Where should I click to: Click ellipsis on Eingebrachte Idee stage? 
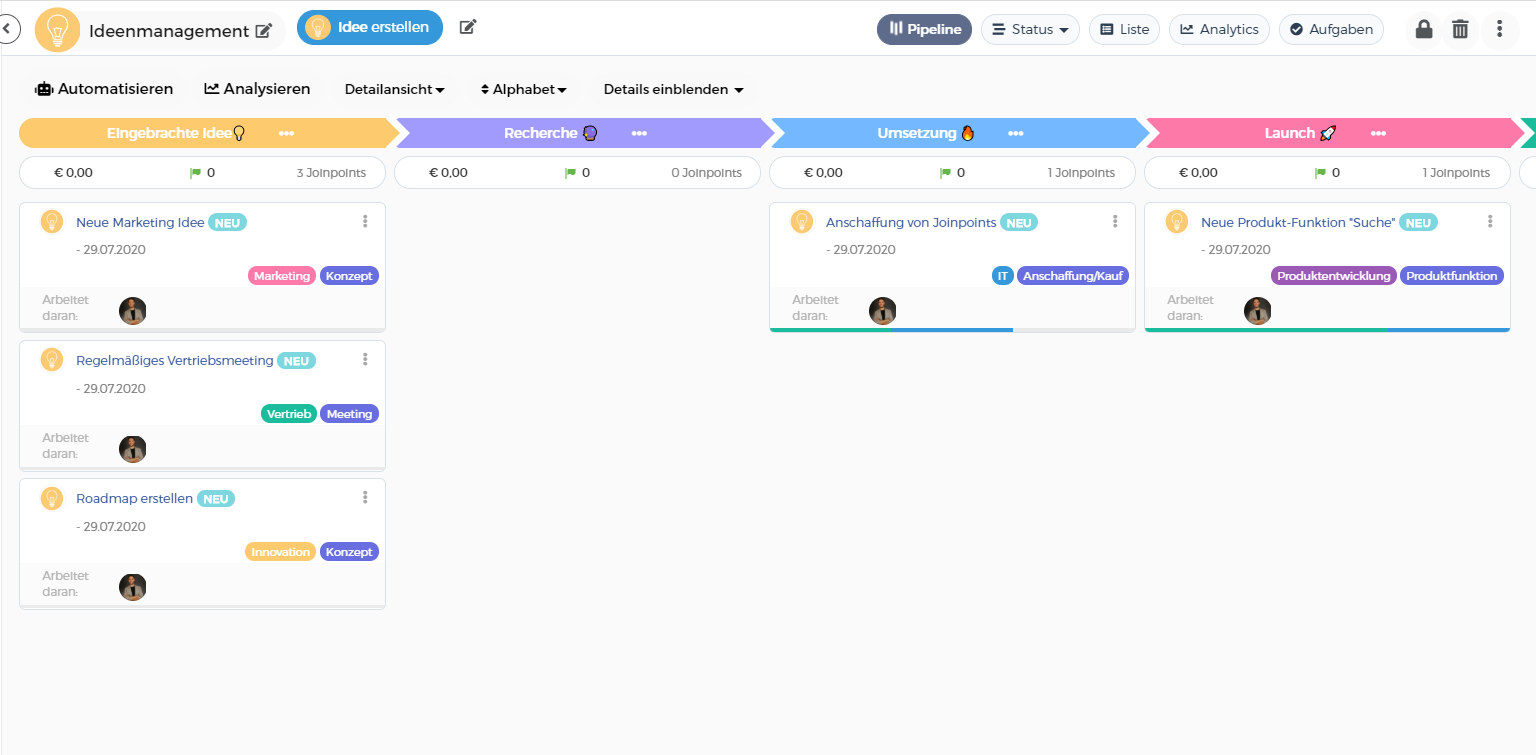coord(286,133)
